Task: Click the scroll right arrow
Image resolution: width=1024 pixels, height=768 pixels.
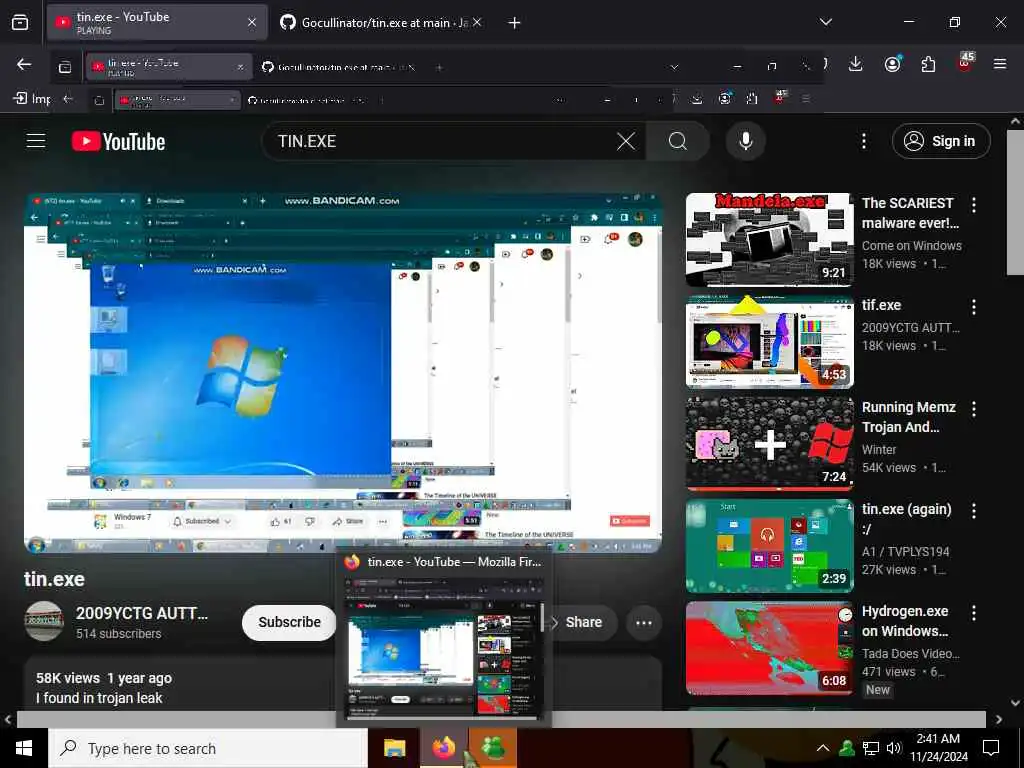Action: (x=999, y=719)
